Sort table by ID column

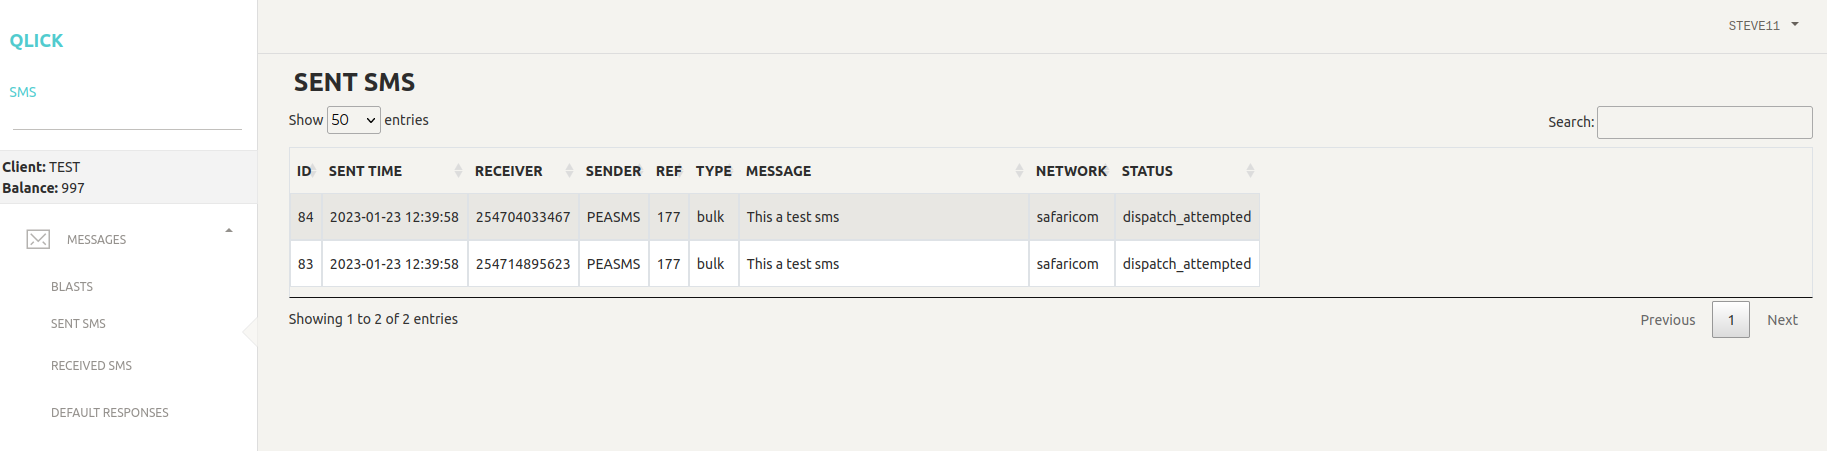(304, 171)
